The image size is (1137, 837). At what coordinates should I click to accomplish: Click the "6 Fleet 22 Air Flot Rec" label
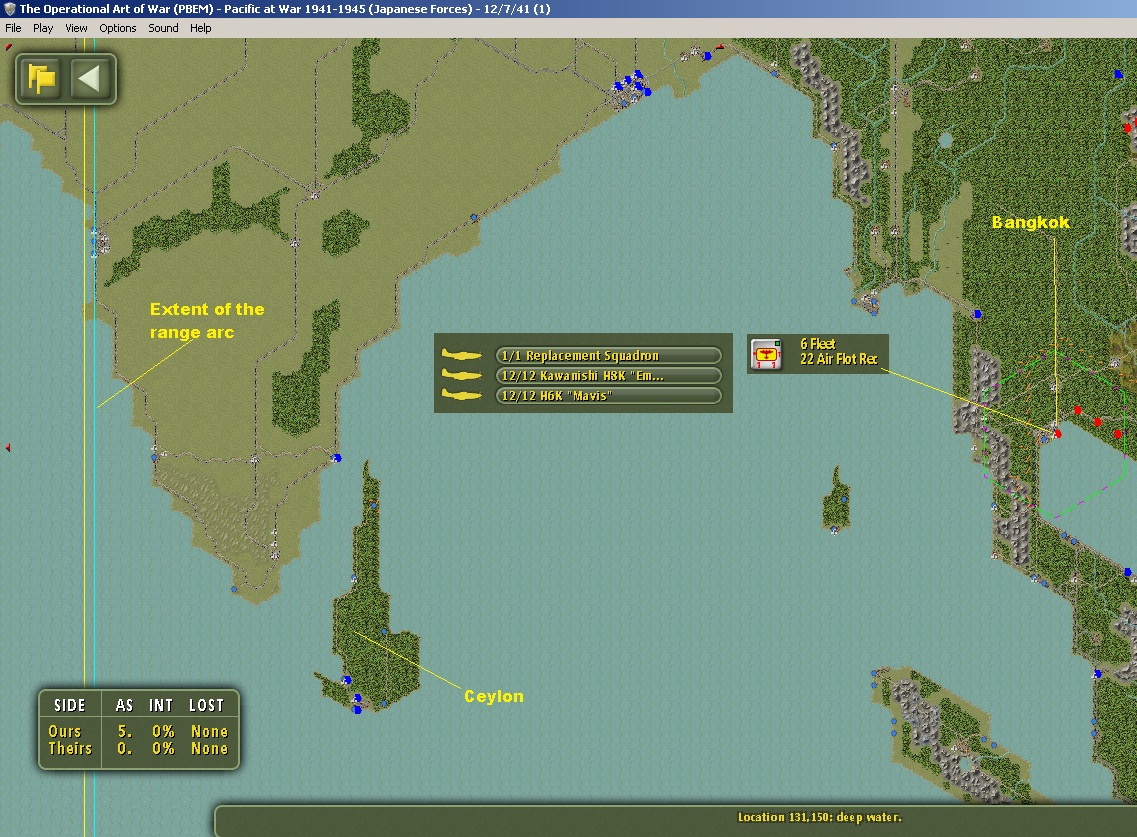pyautogui.click(x=838, y=352)
